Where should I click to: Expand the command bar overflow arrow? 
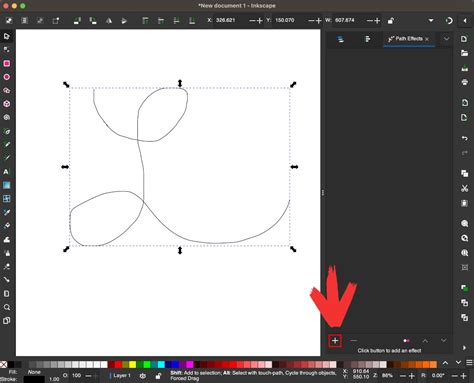click(464, 348)
